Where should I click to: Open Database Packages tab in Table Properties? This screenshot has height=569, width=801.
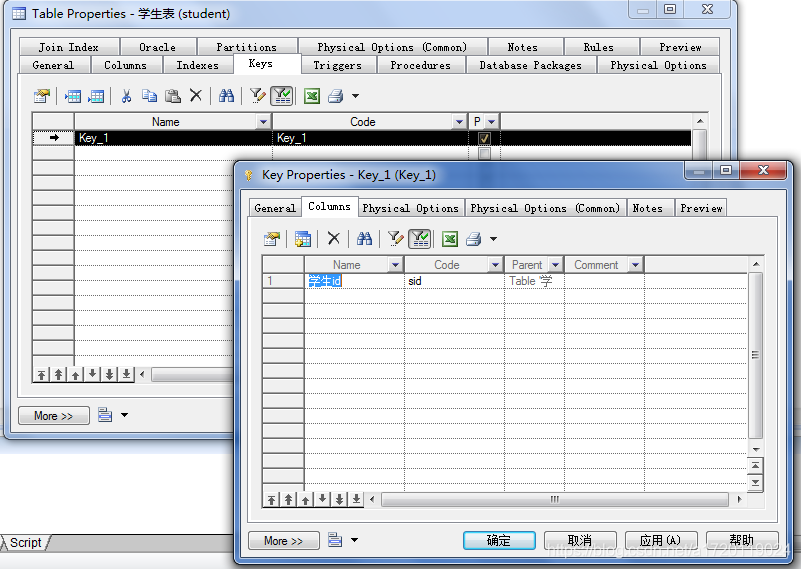[x=531, y=65]
